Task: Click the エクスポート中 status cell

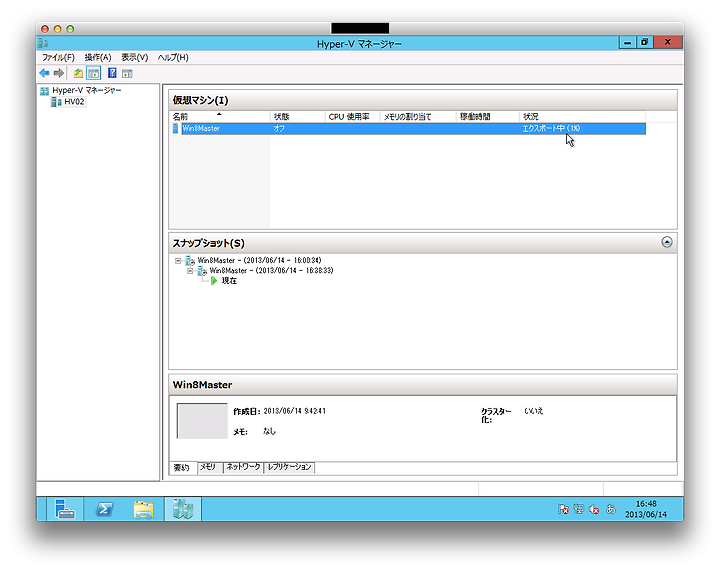Action: pyautogui.click(x=551, y=129)
